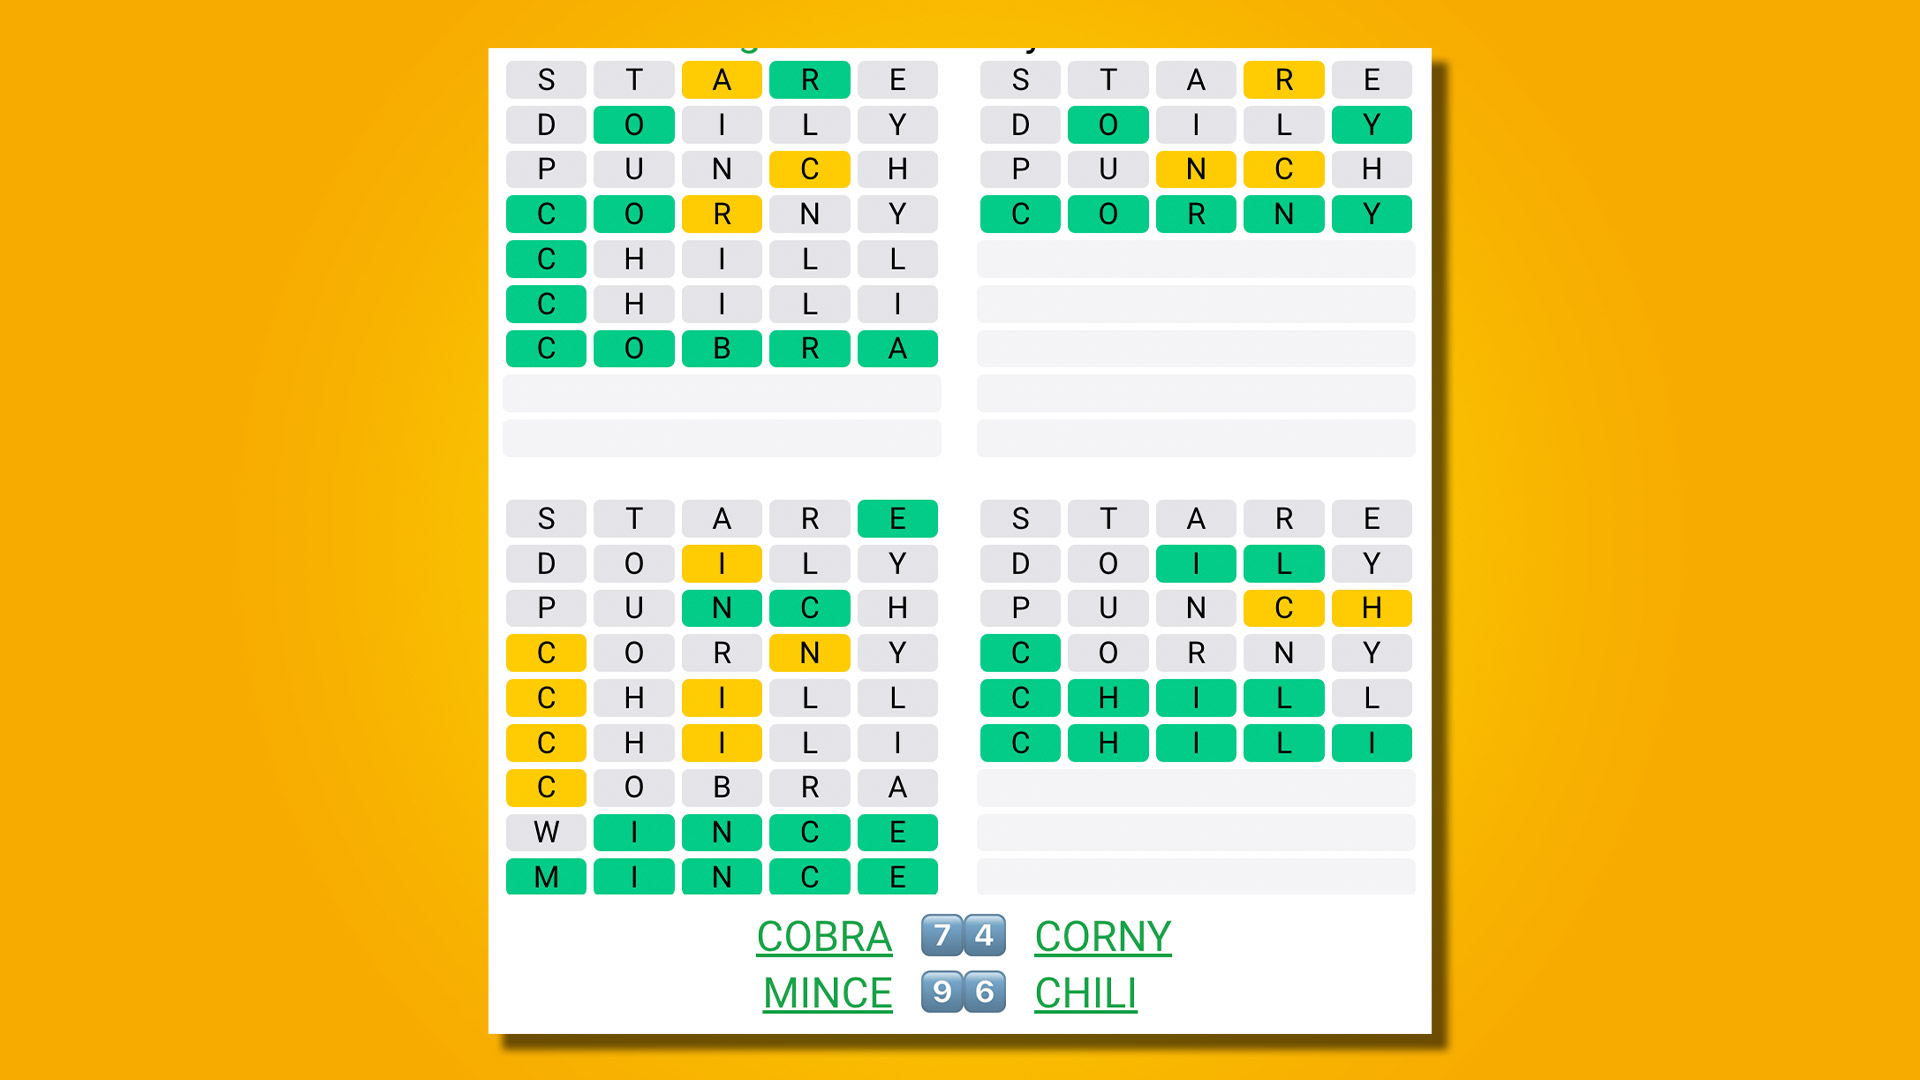The height and width of the screenshot is (1080, 1920).
Task: Open the COBRA word result page
Action: [824, 936]
